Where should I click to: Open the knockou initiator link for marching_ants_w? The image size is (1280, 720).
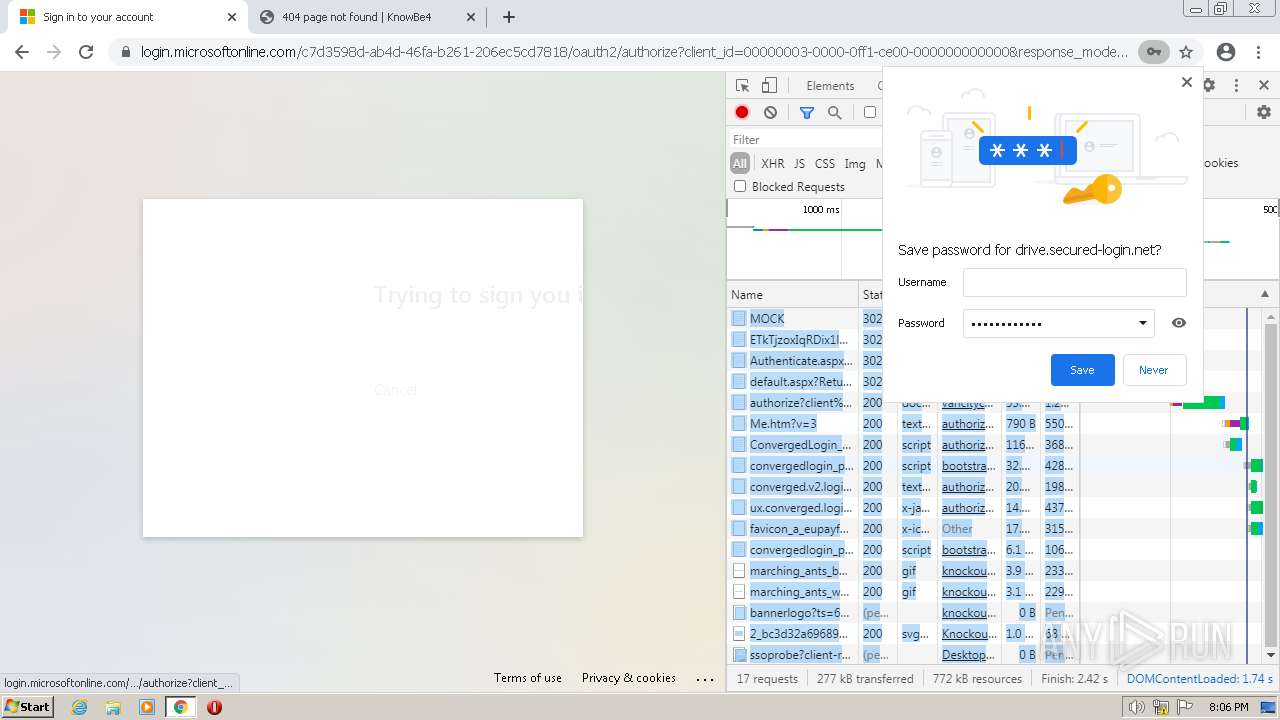click(968, 592)
